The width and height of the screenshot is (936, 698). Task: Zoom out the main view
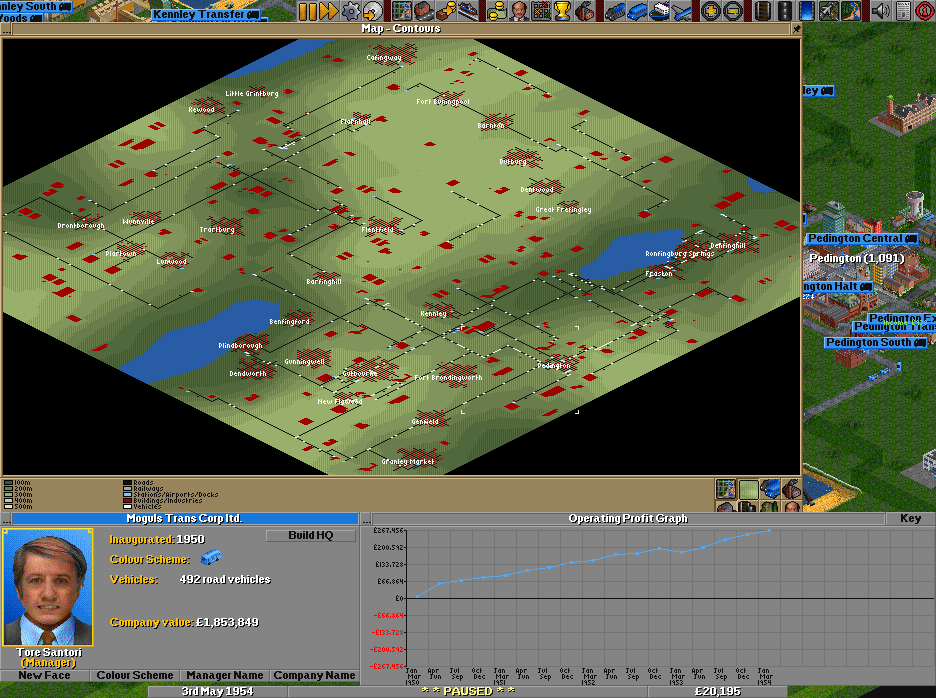click(732, 11)
